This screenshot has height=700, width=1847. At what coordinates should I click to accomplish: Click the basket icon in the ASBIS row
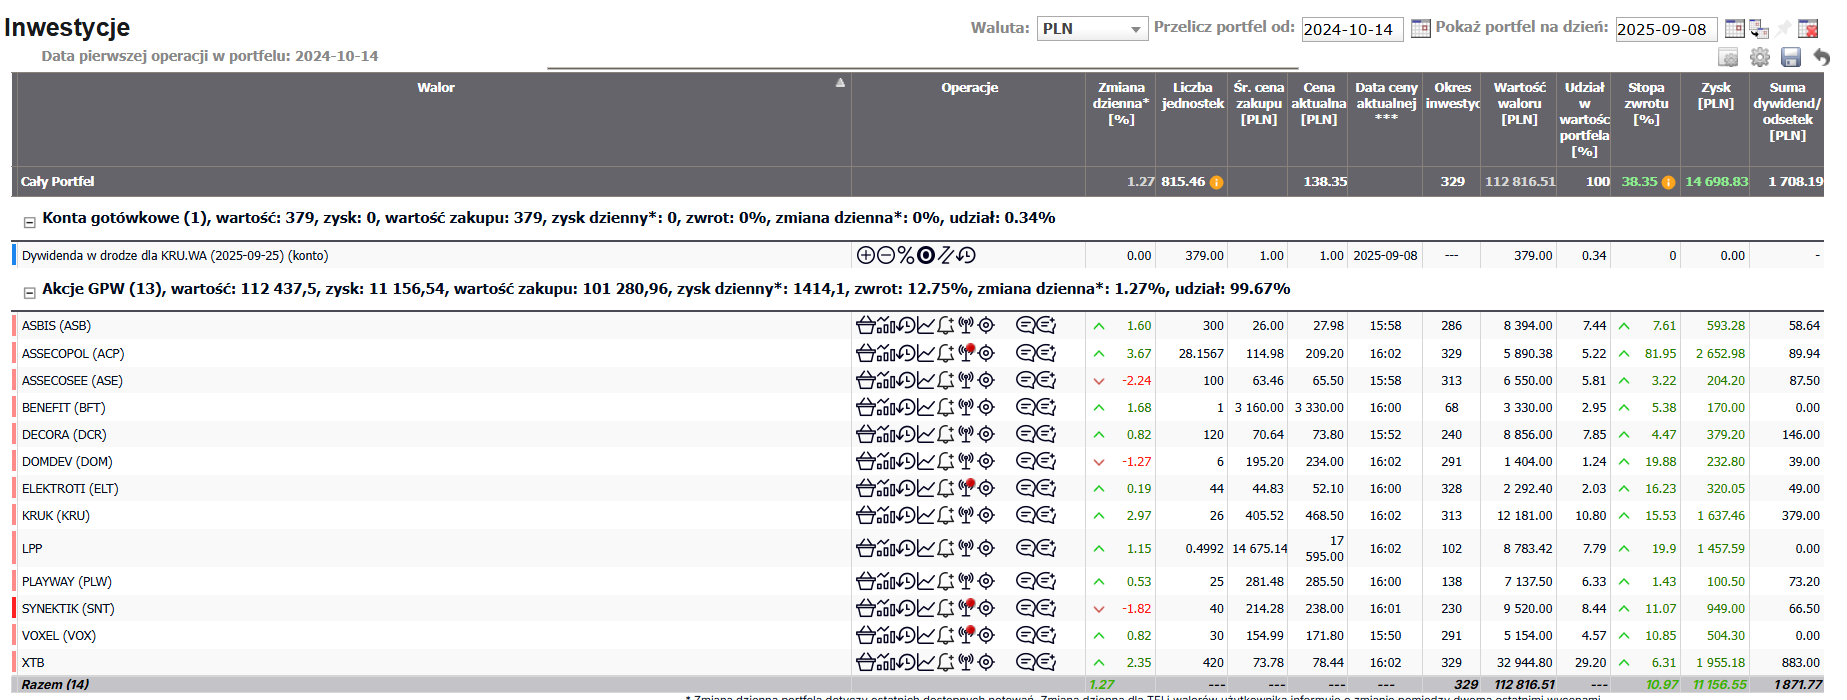pos(865,325)
